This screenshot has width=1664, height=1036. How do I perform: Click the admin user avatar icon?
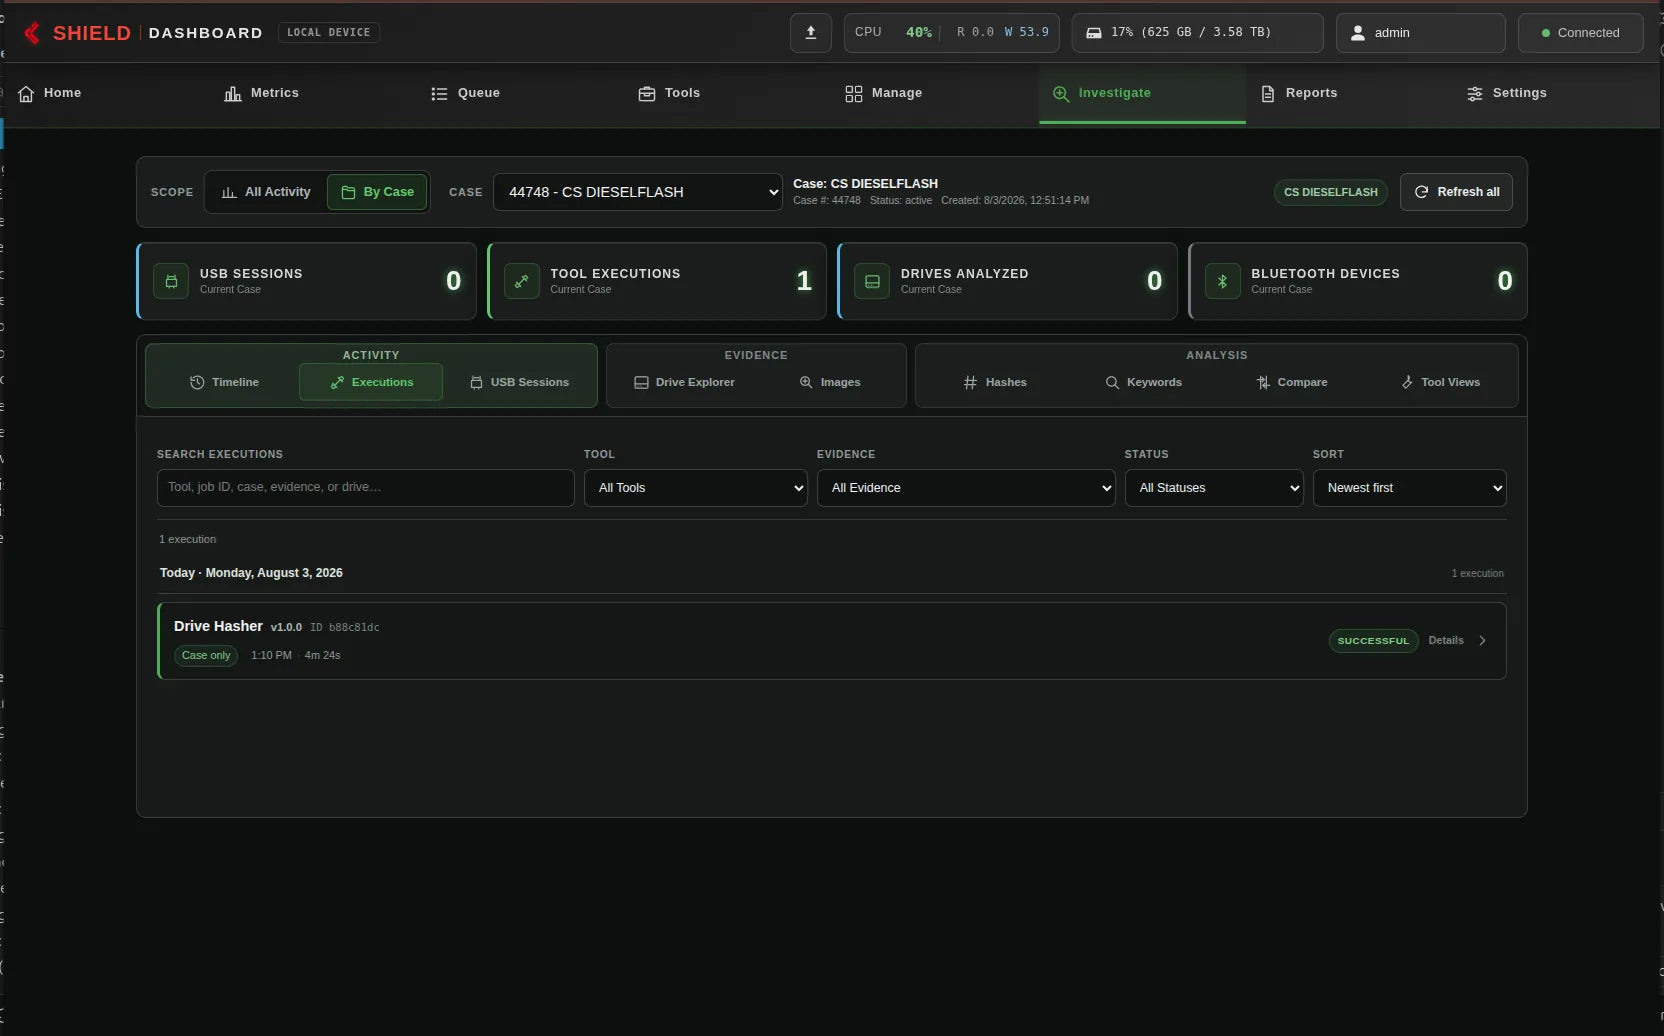tap(1358, 33)
